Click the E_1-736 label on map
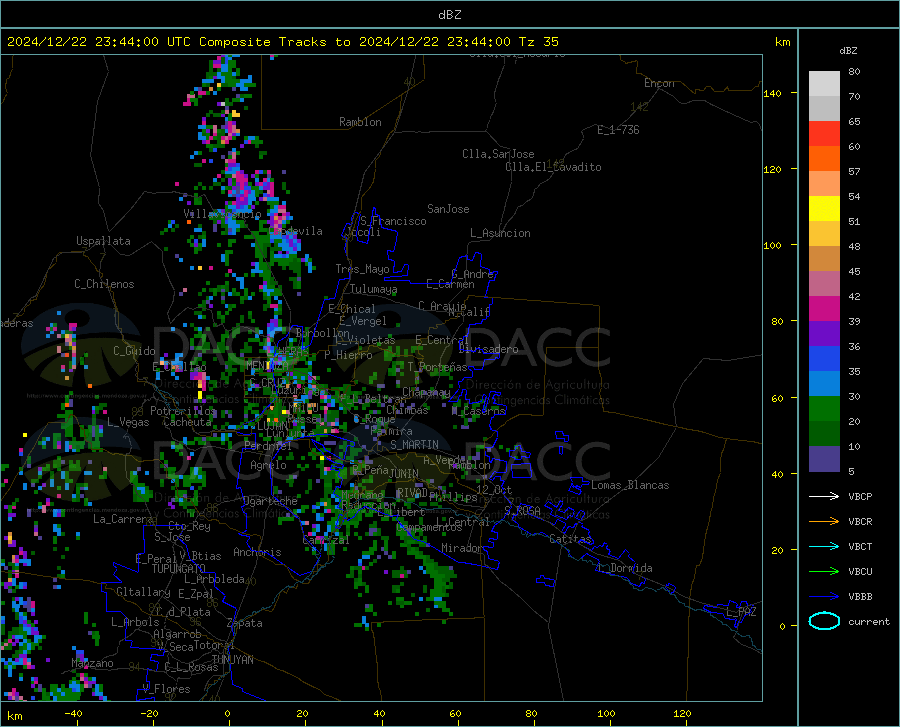900x727 pixels. tap(618, 130)
